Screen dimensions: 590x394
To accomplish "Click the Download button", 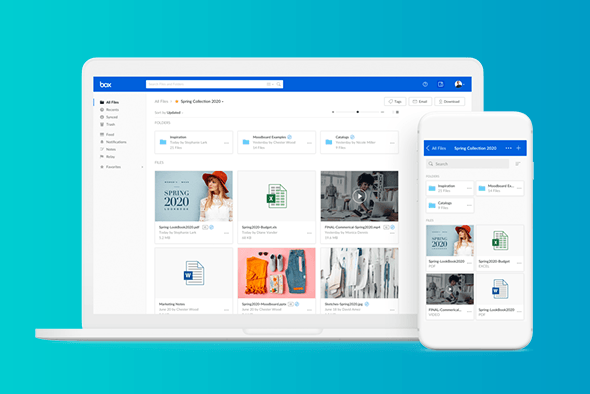I will [450, 102].
